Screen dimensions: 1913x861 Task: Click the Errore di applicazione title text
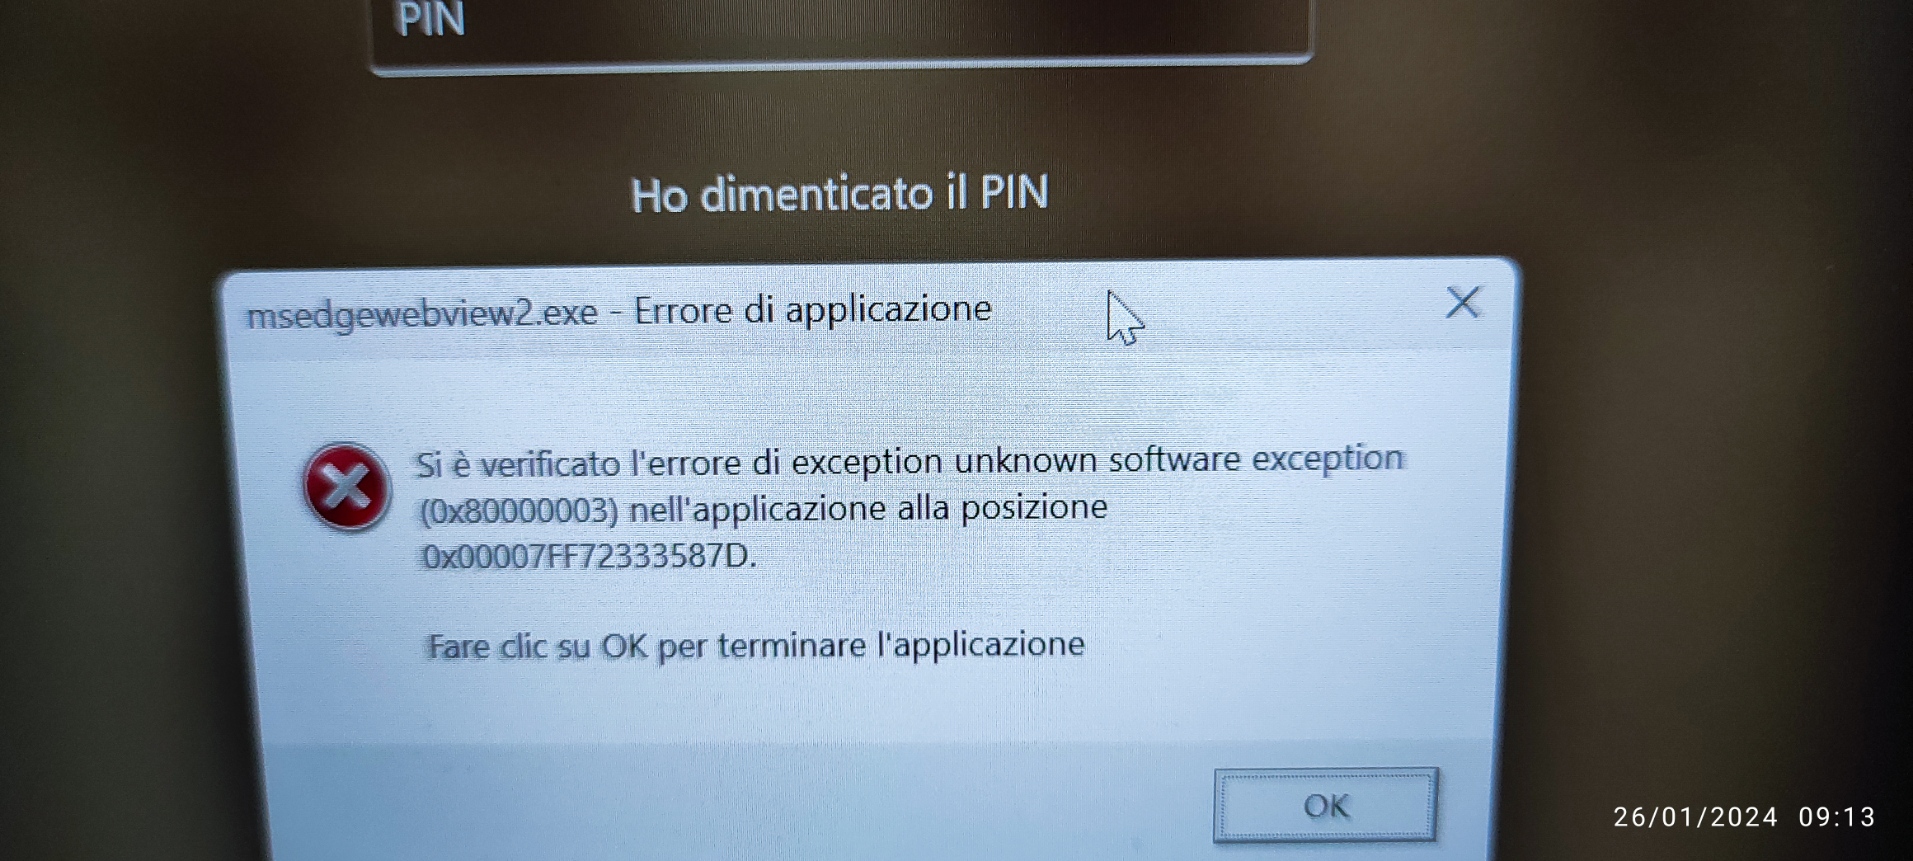click(x=813, y=310)
